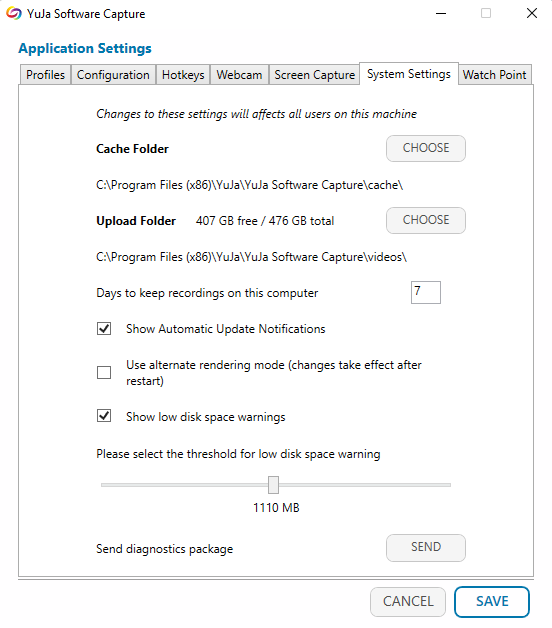Select the System Settings tab

[x=409, y=74]
